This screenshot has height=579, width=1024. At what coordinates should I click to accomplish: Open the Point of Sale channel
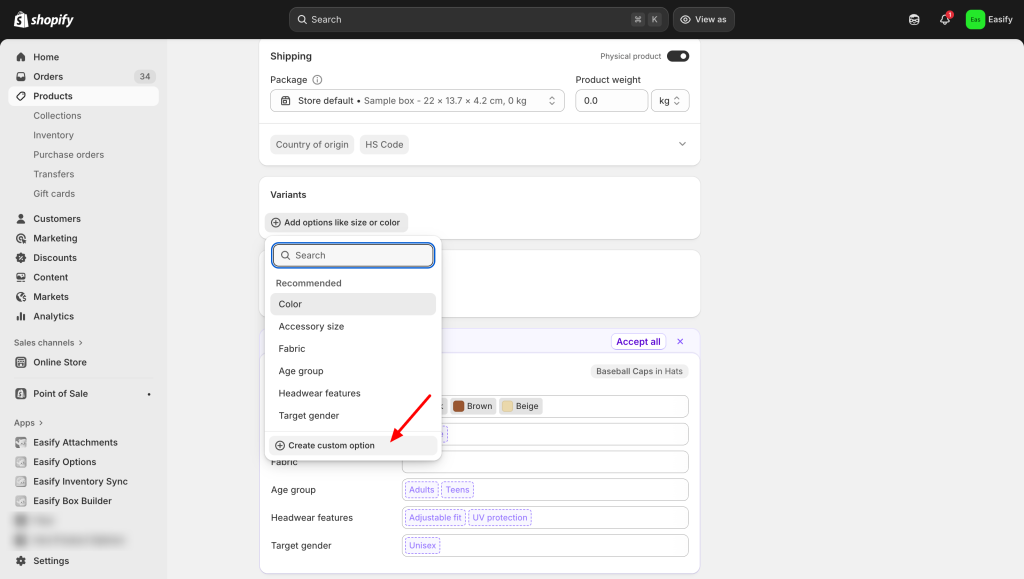[60, 394]
